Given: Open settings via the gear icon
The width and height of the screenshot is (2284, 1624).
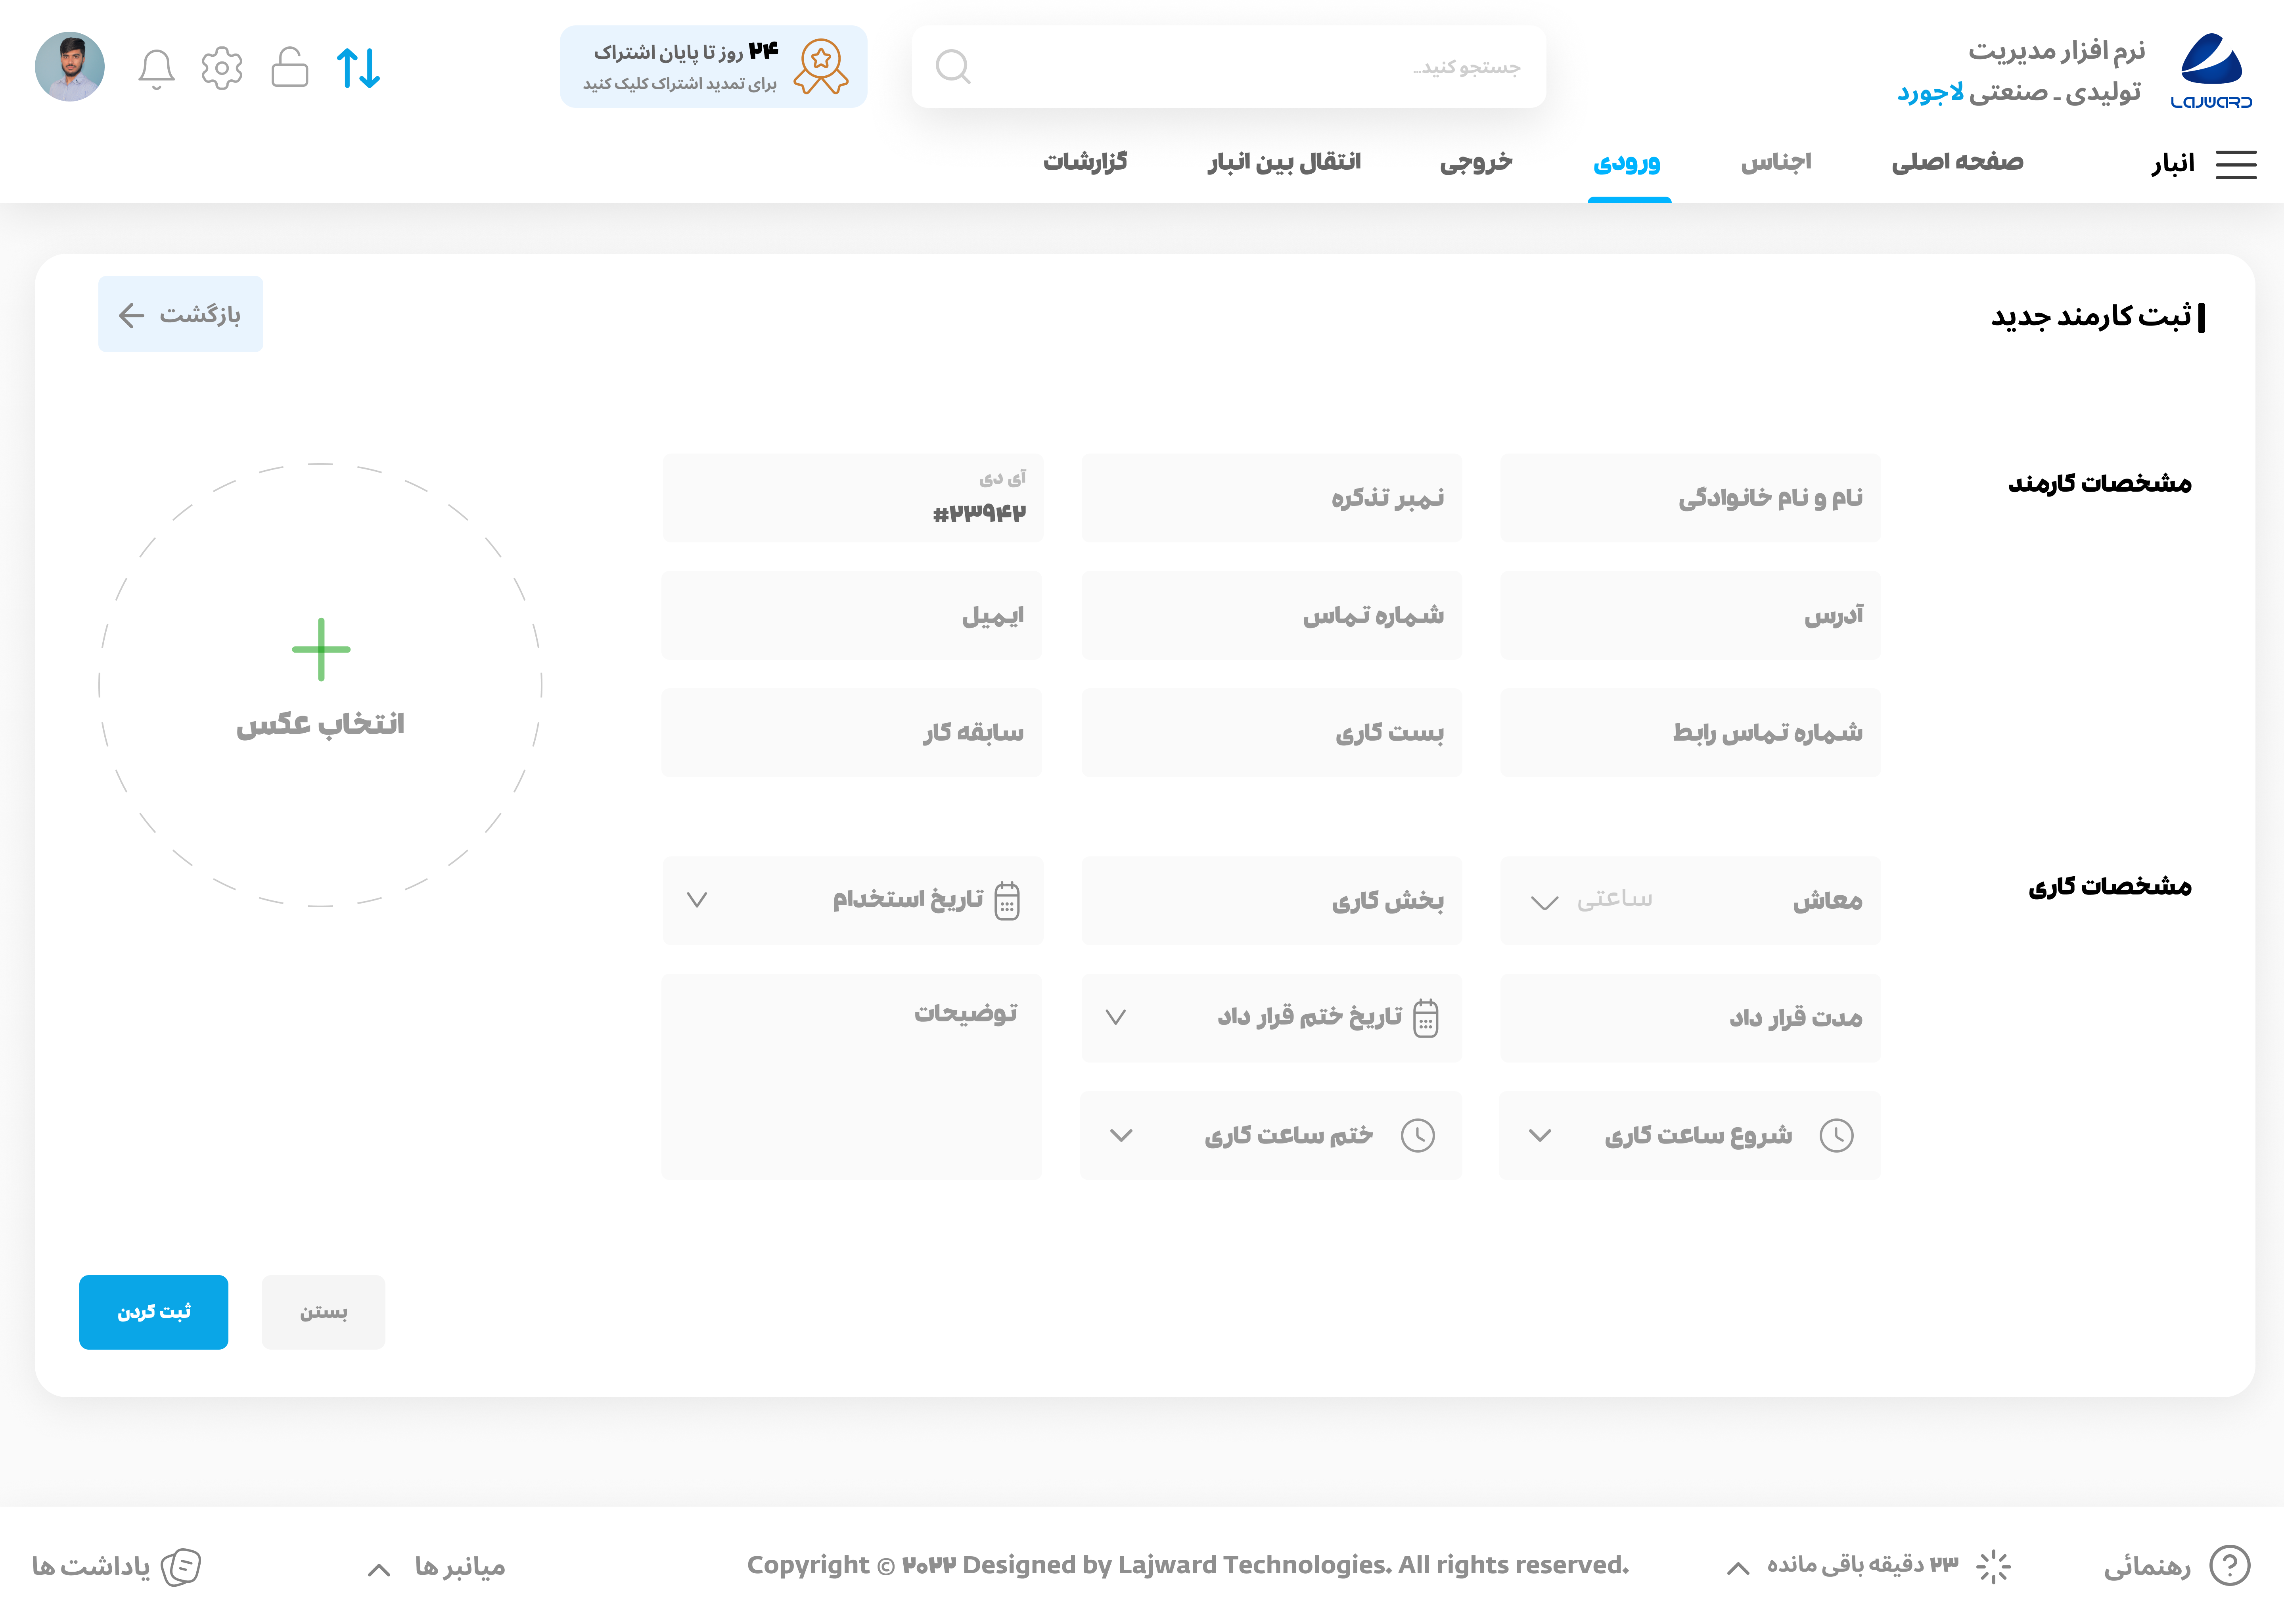Looking at the screenshot, I should [222, 68].
